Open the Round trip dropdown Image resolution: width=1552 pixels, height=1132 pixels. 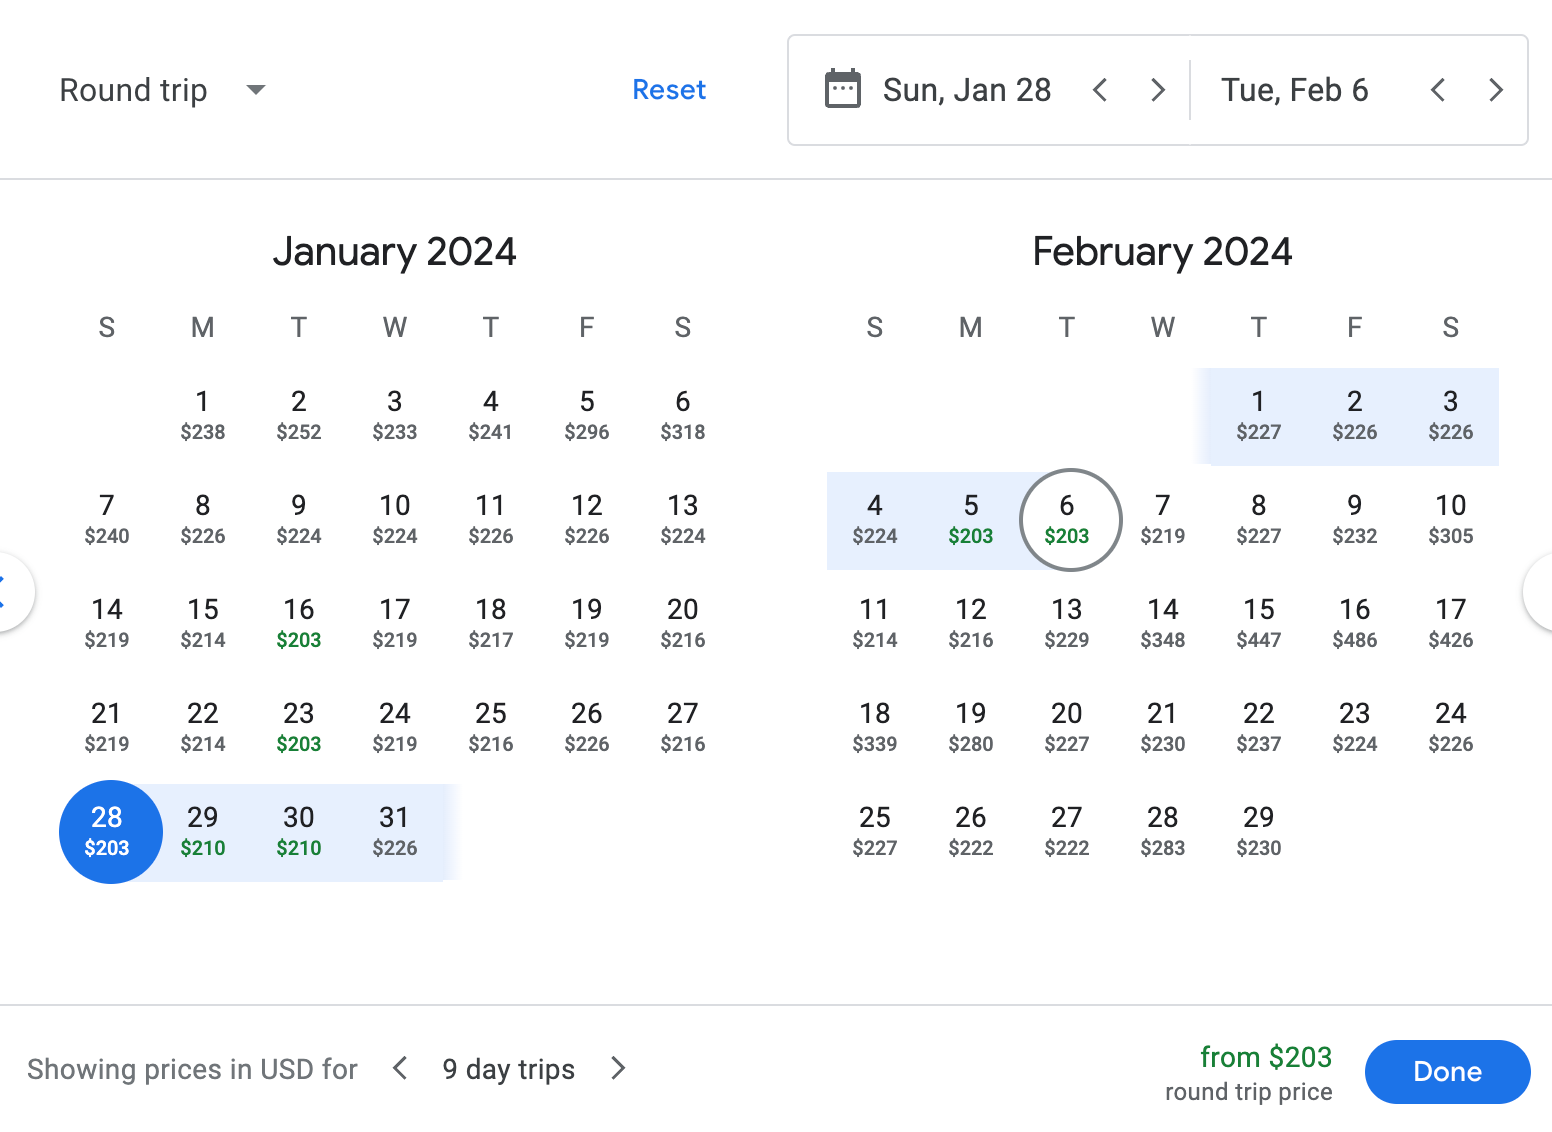163,90
